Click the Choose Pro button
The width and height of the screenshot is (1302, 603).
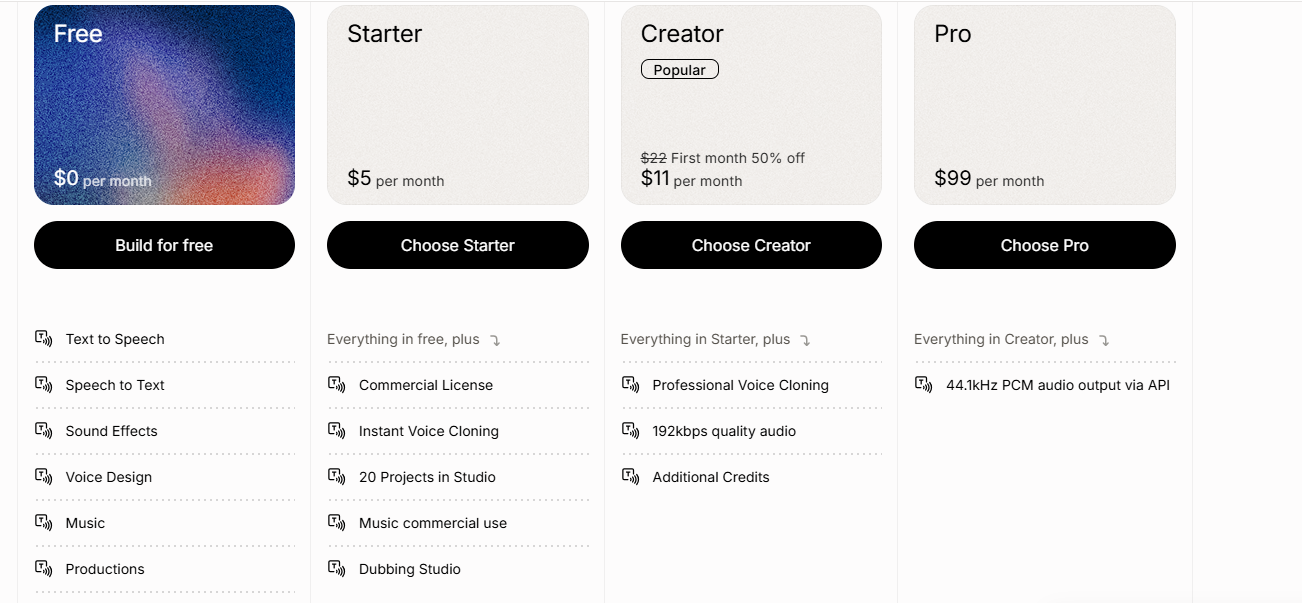pyautogui.click(x=1044, y=245)
